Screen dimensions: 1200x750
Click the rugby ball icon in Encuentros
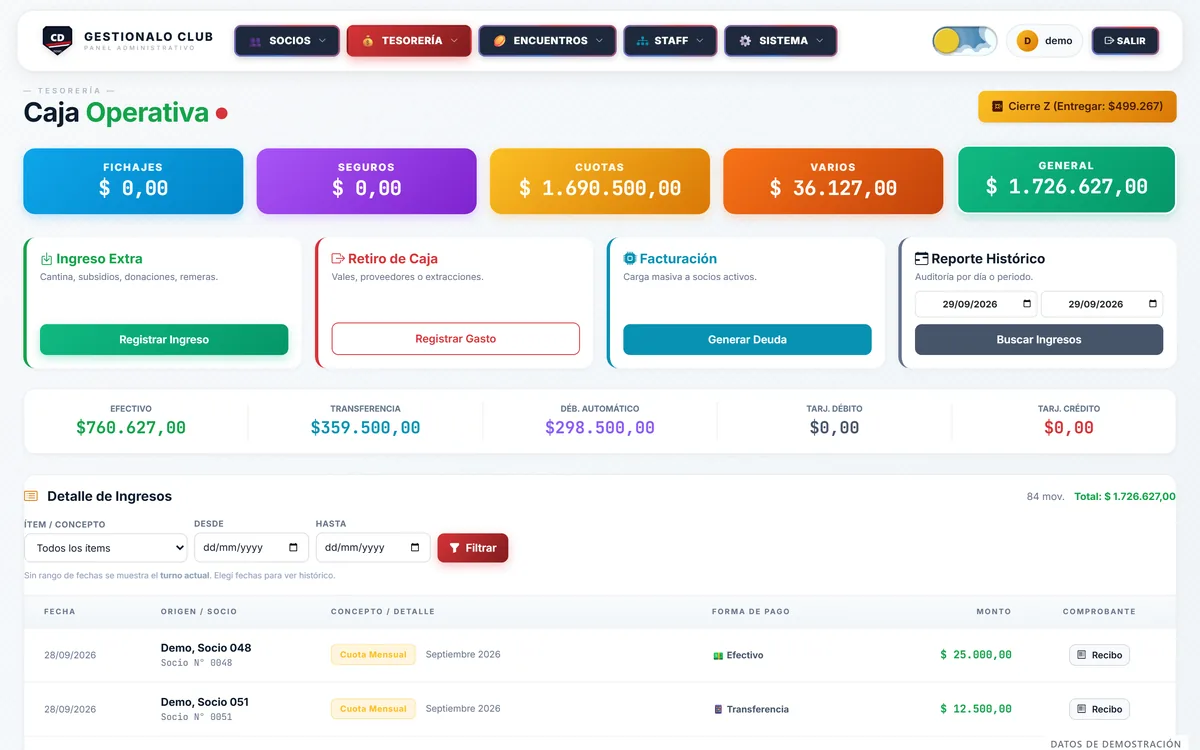click(499, 41)
